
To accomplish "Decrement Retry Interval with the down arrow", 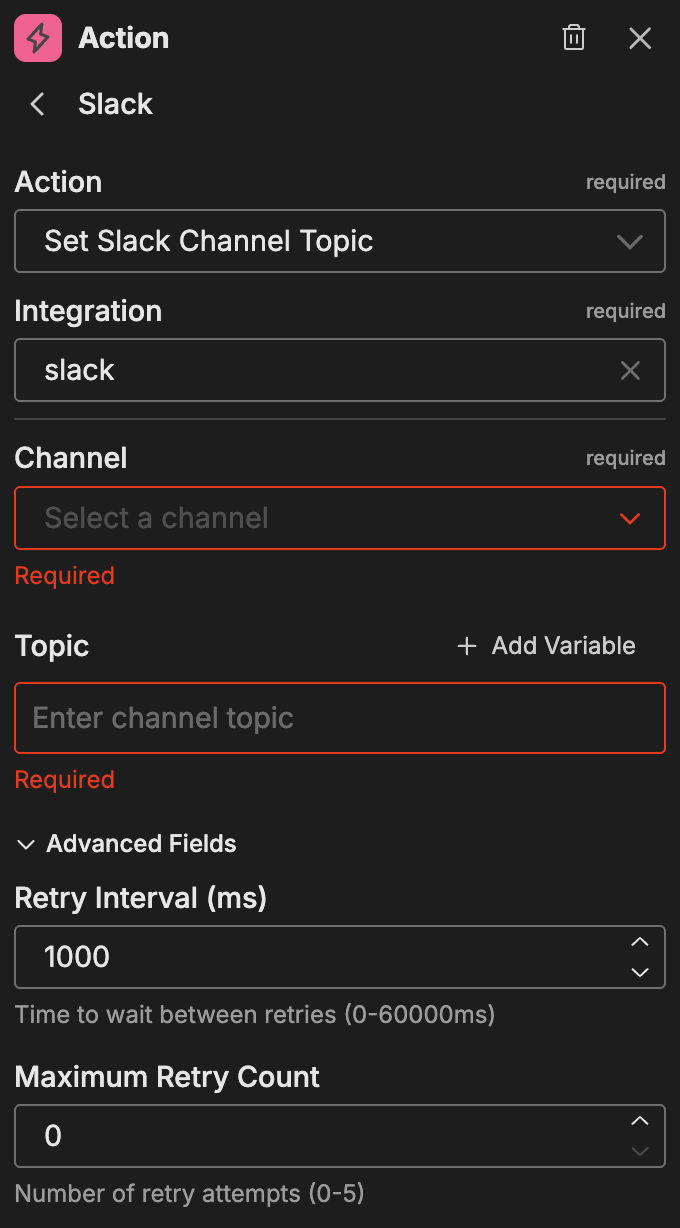I will coord(641,971).
